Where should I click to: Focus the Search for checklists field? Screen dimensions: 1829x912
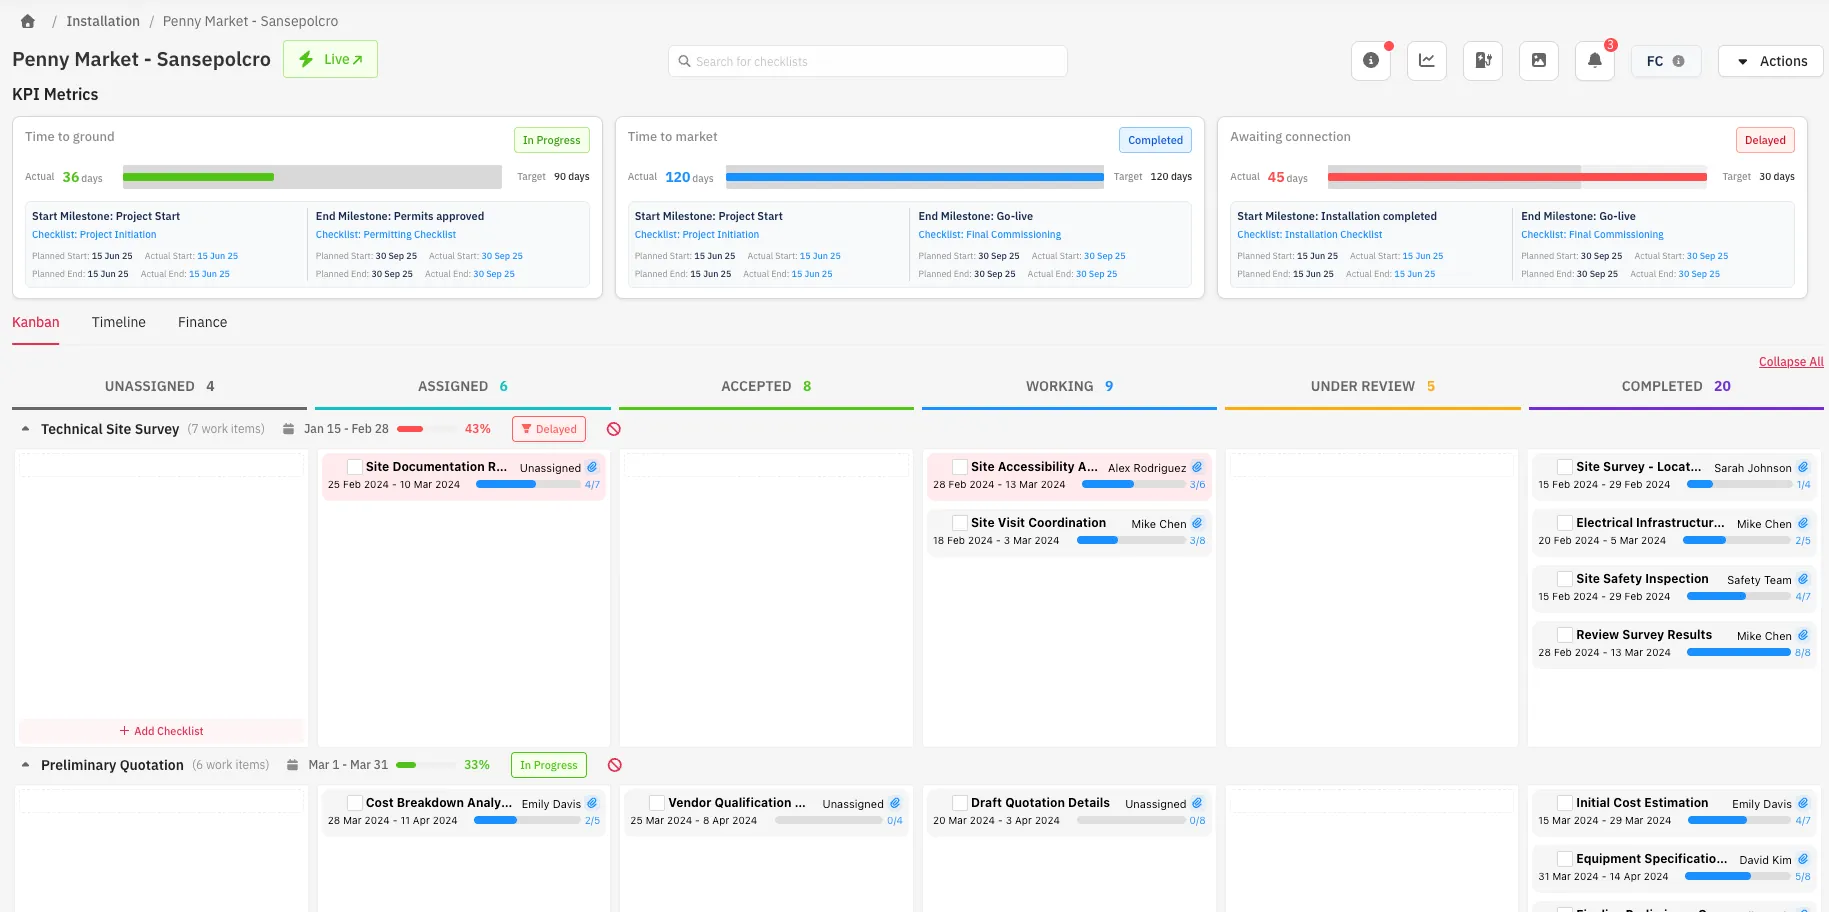pos(868,61)
